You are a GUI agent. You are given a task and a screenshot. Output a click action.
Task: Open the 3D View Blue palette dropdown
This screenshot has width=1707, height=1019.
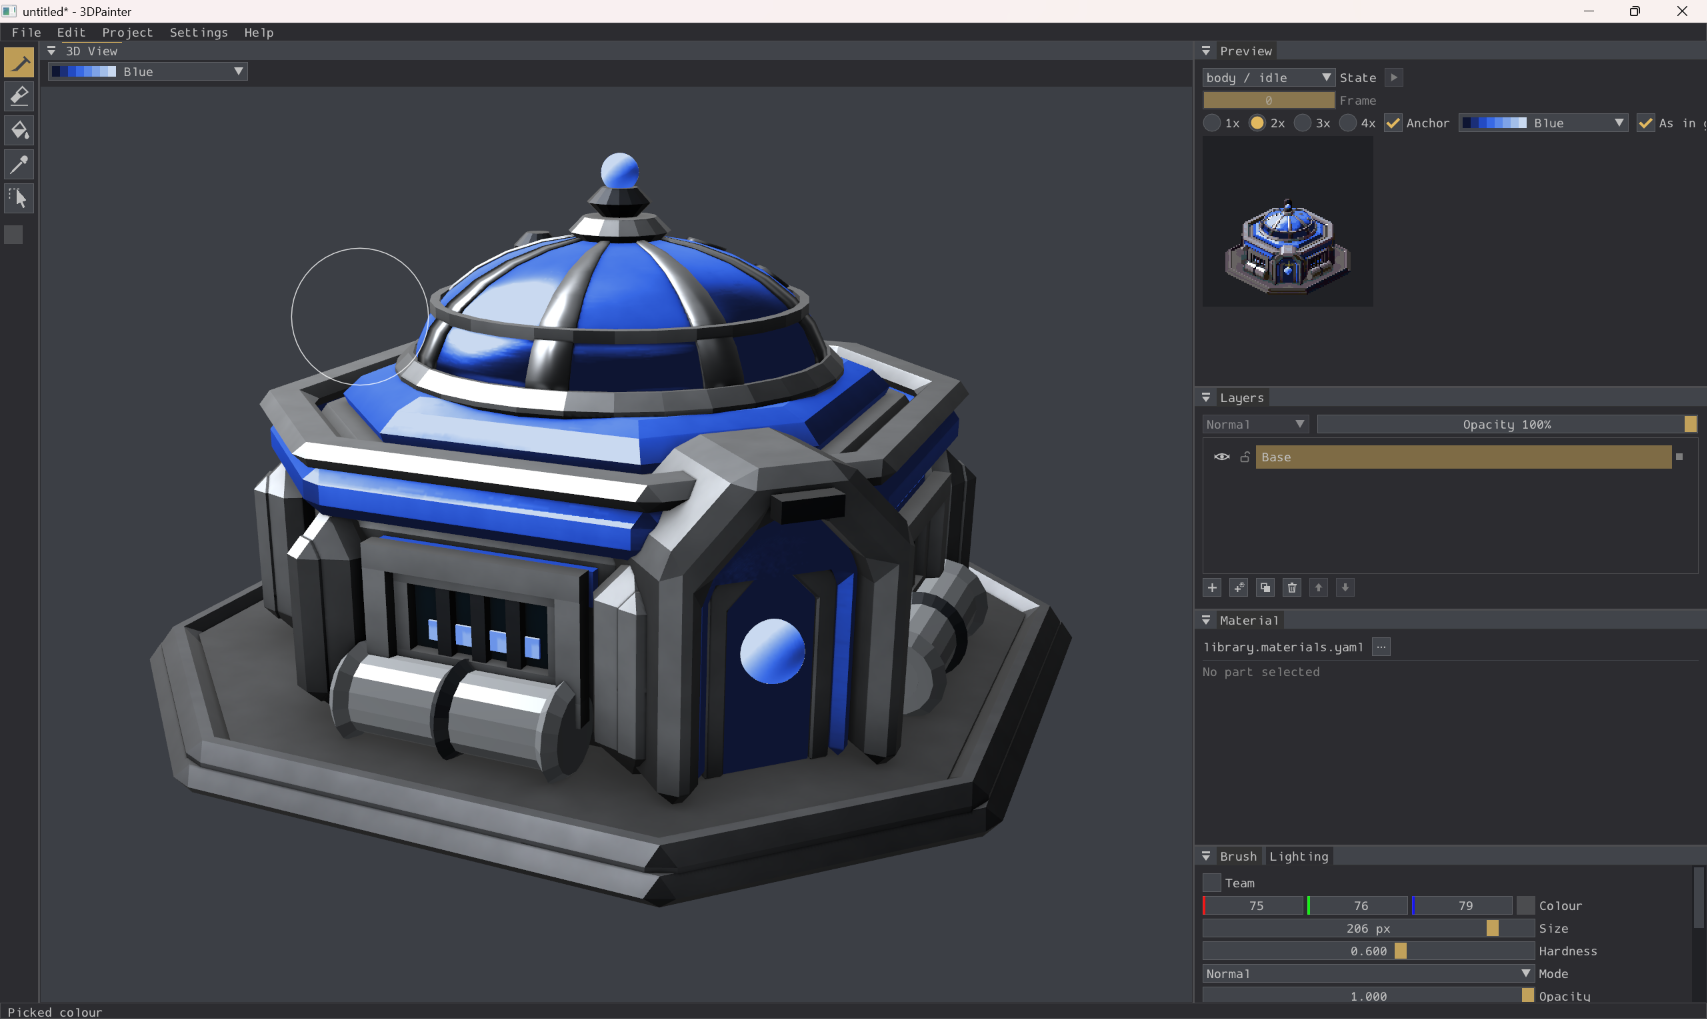point(147,72)
